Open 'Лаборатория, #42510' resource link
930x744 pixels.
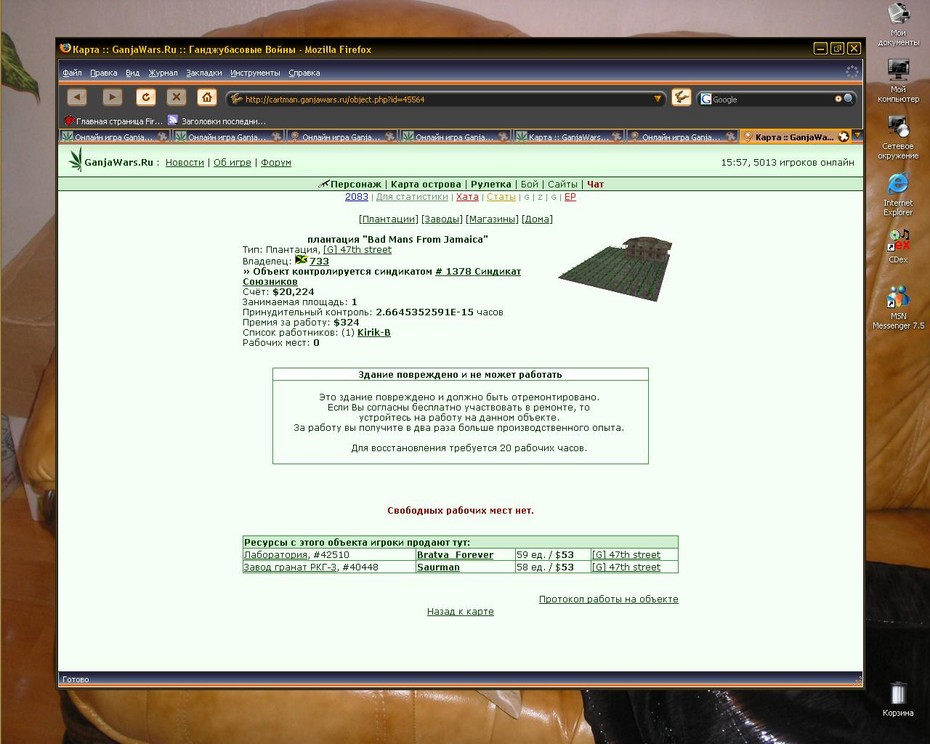point(297,555)
